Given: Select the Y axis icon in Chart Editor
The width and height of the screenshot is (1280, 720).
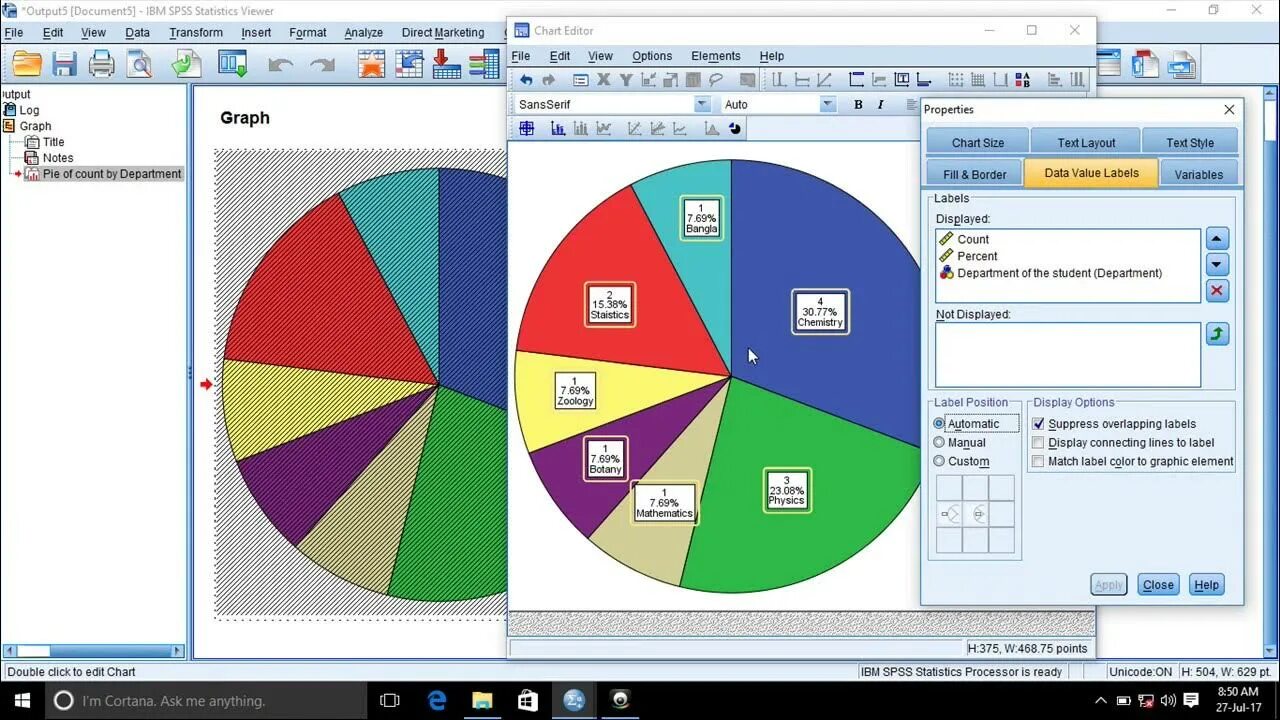Looking at the screenshot, I should tap(626, 80).
